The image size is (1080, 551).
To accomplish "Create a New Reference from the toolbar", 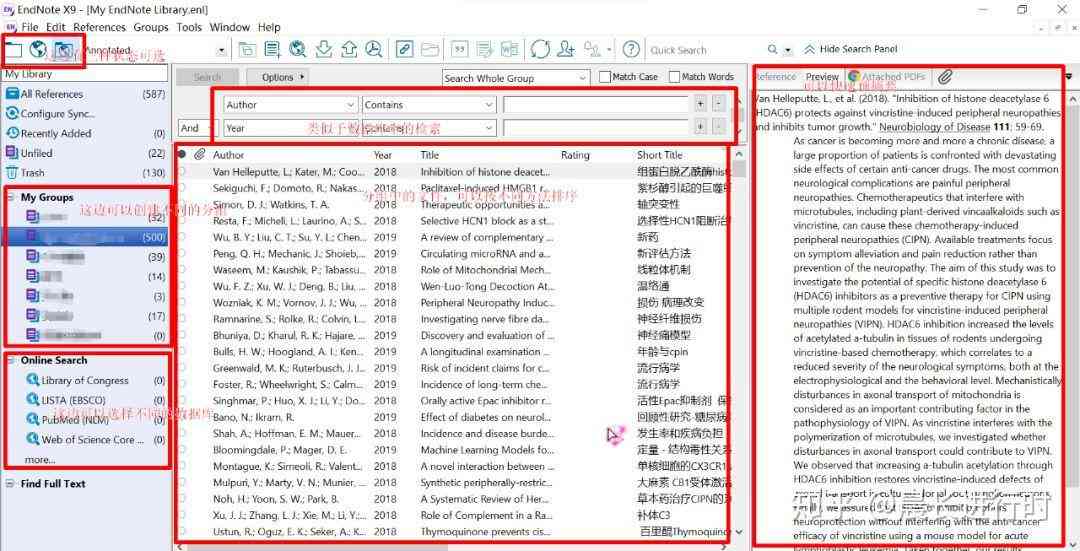I will (x=273, y=49).
